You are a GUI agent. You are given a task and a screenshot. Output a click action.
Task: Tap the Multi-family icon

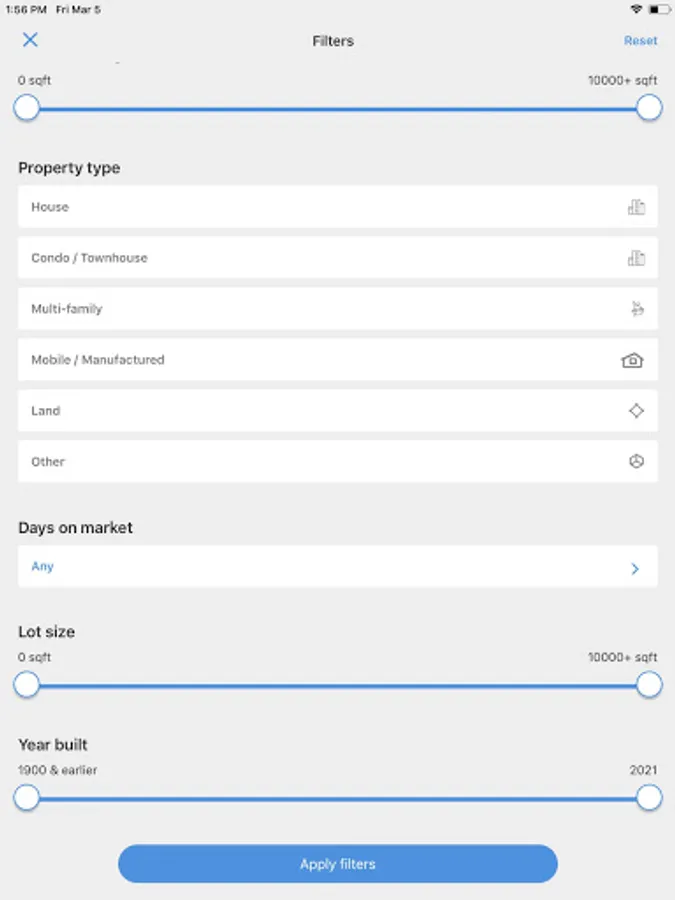click(636, 309)
